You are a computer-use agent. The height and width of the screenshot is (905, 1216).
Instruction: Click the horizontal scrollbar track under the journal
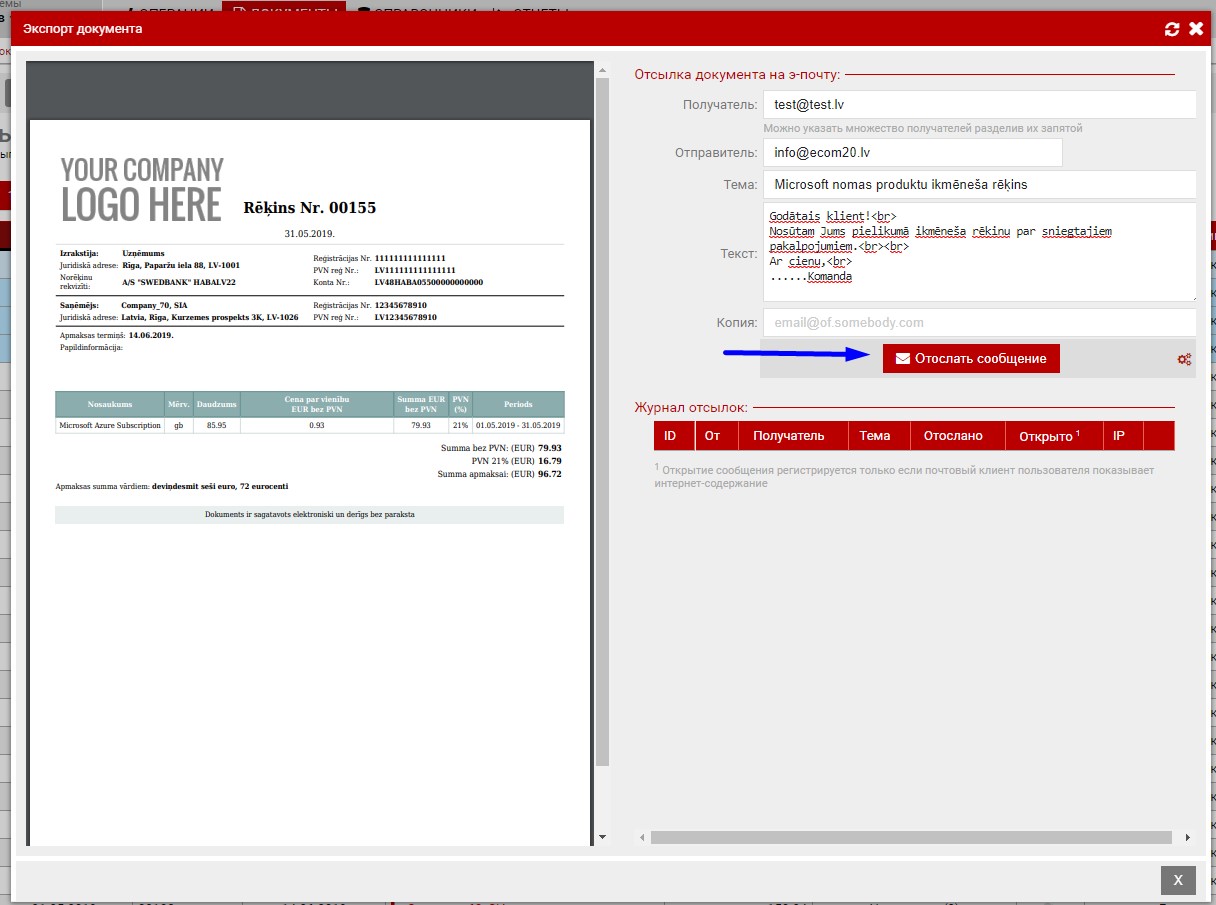pyautogui.click(x=910, y=837)
